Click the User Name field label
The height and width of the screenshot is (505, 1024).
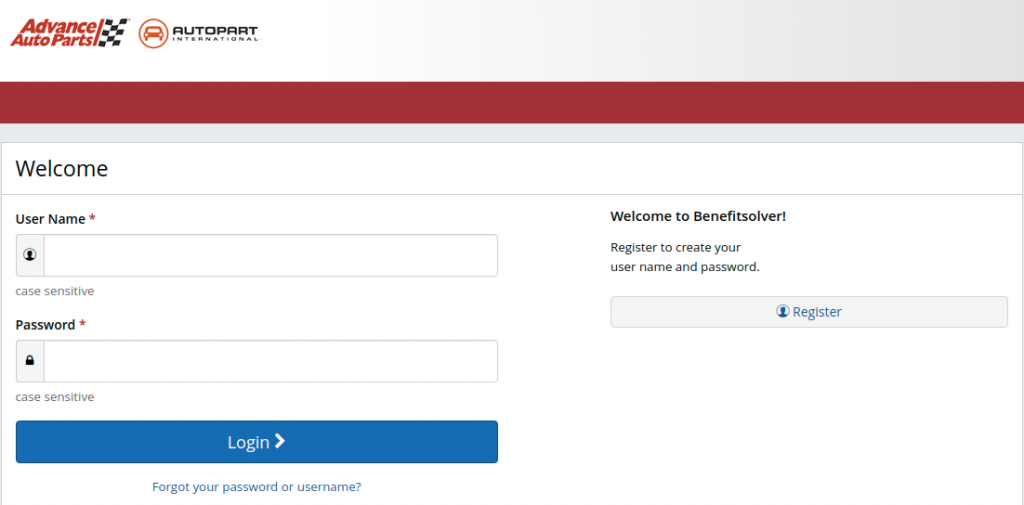pyautogui.click(x=50, y=218)
